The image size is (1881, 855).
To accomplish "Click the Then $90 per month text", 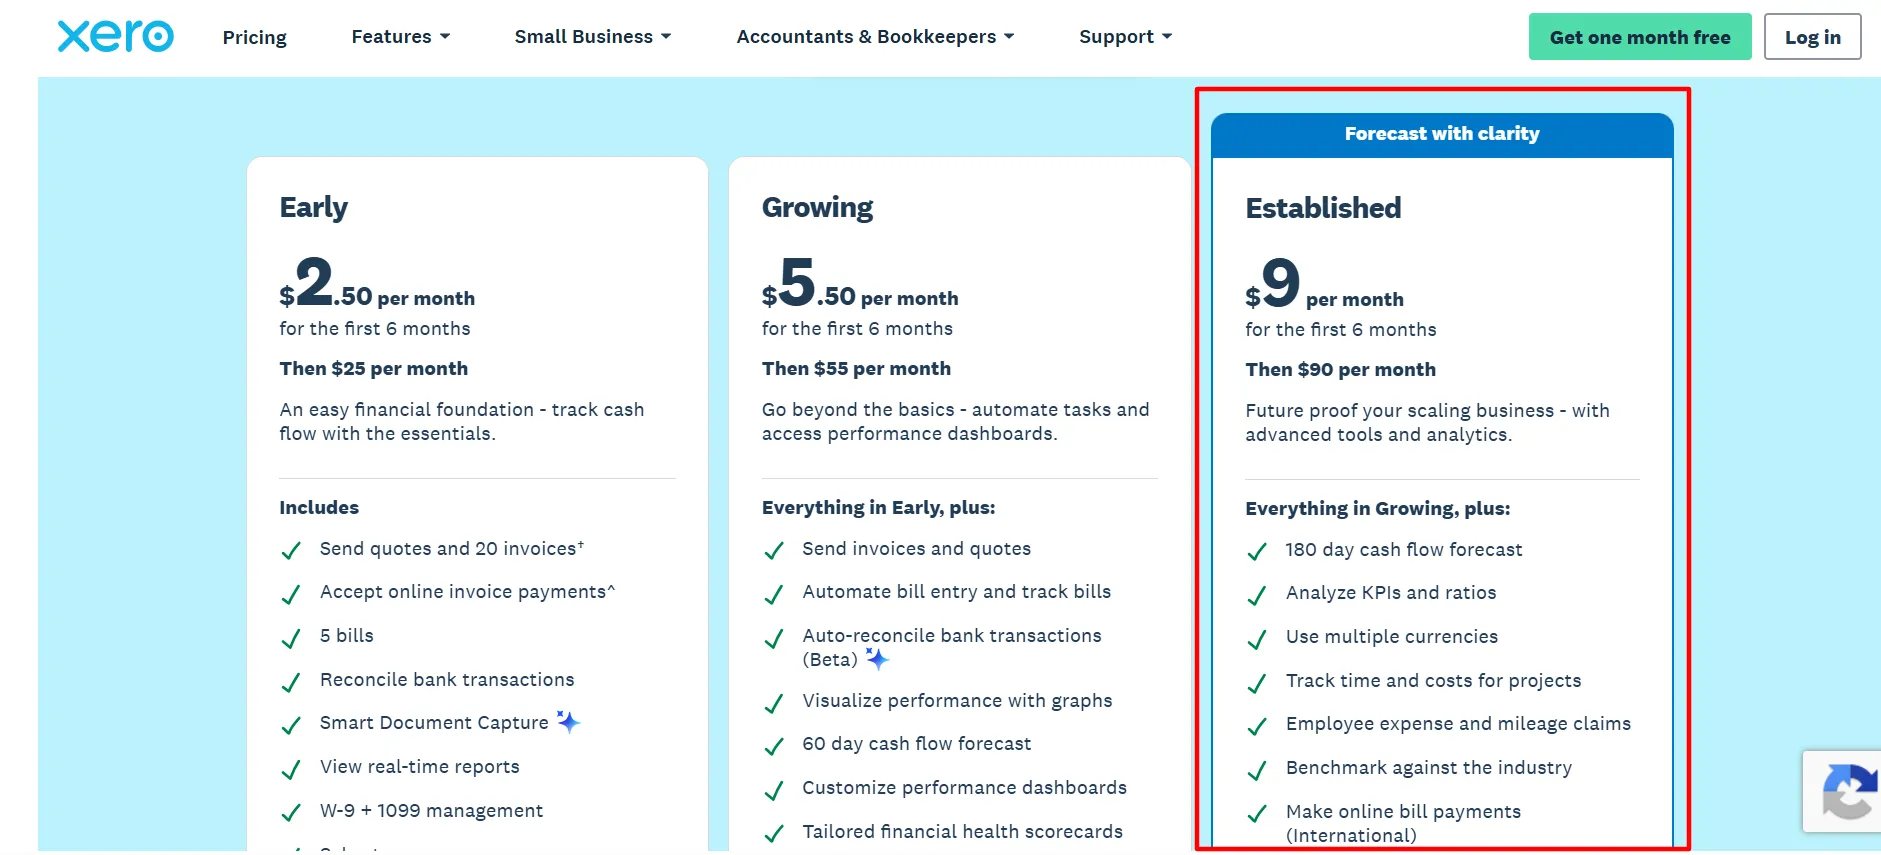I will pos(1340,369).
